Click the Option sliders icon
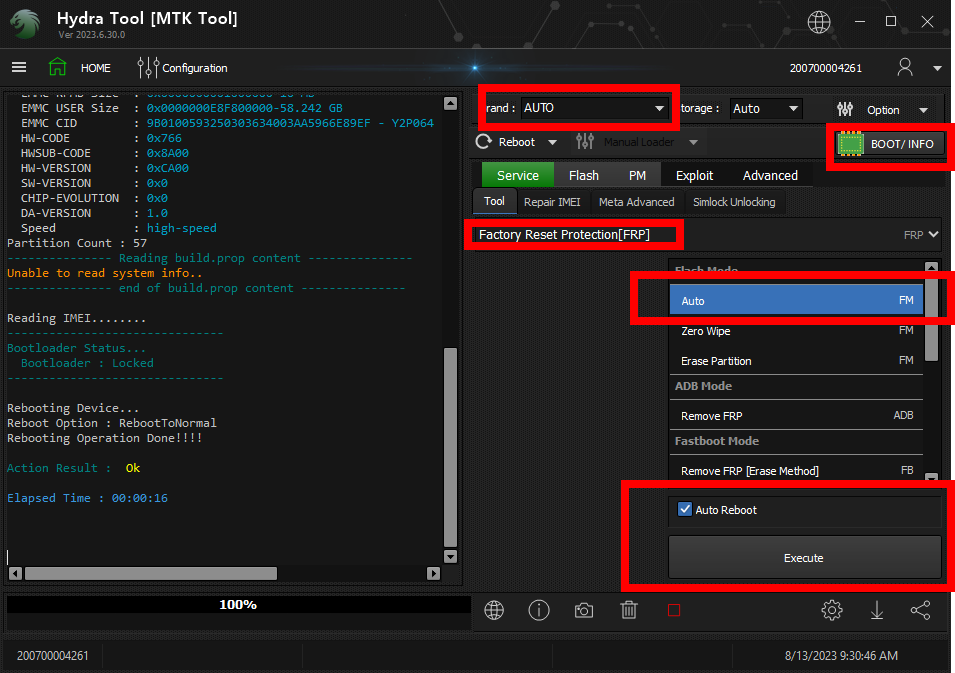This screenshot has width=955, height=673. coord(845,110)
